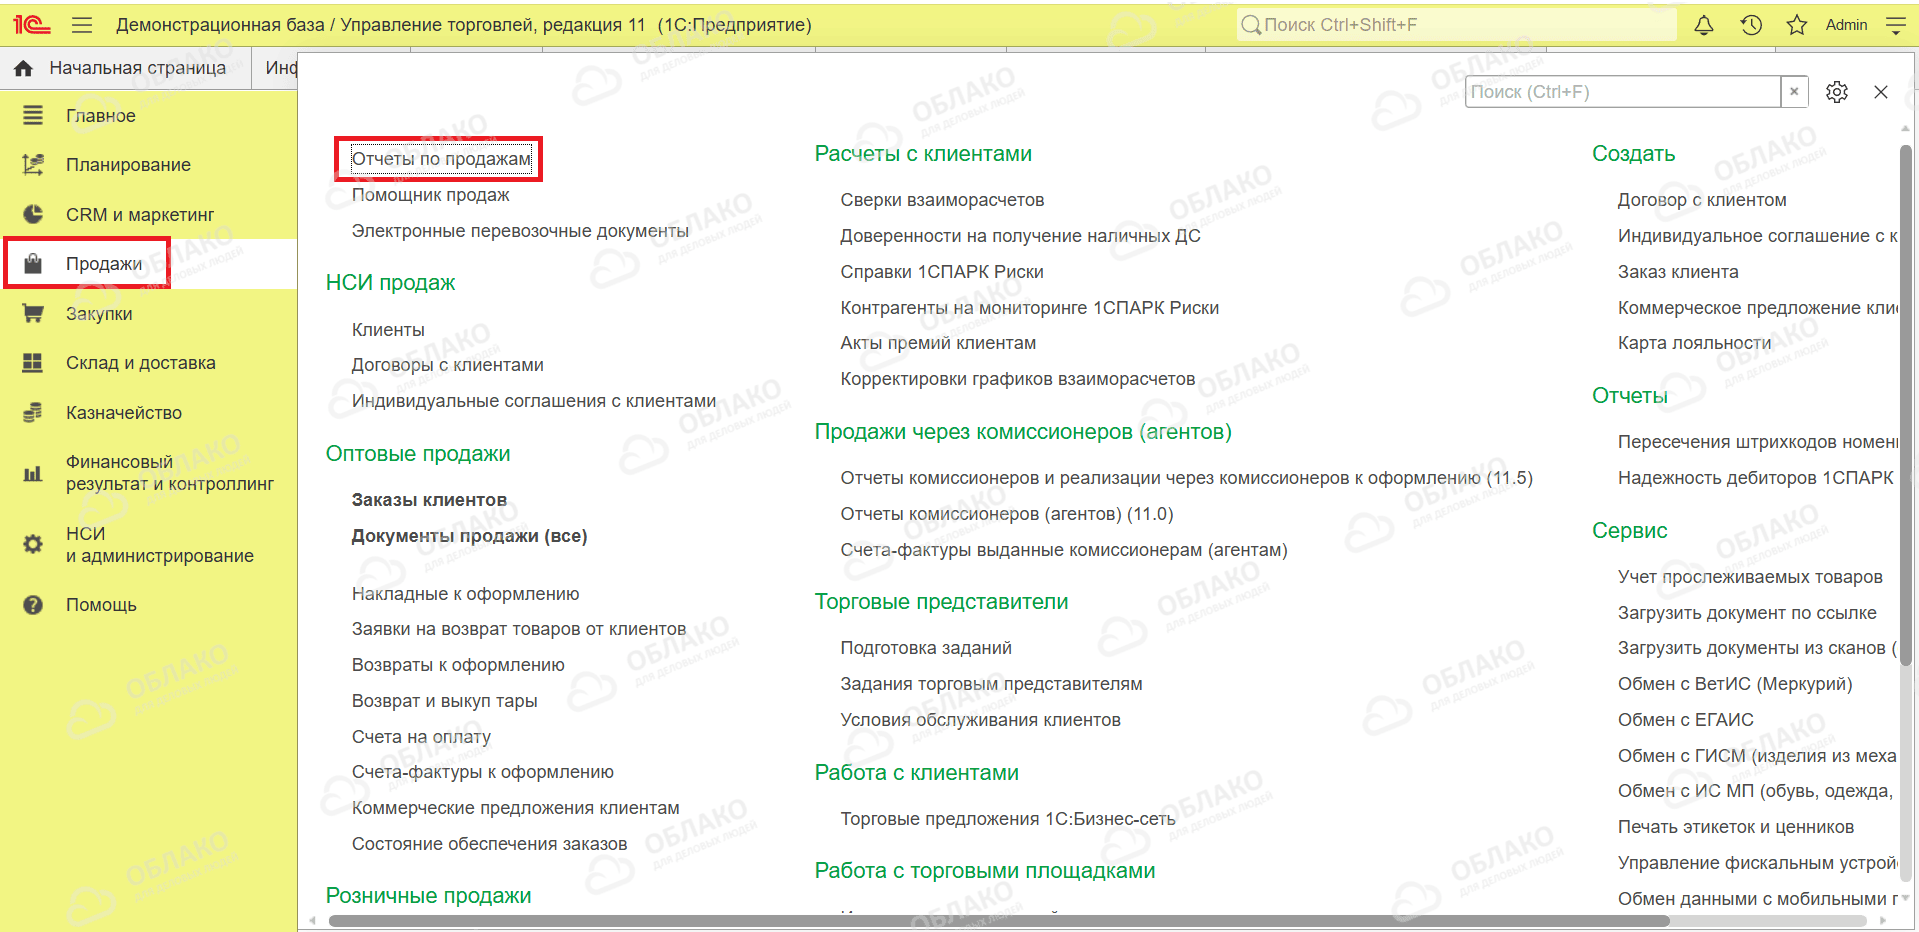Open Печать этикеток и ценников

click(x=1736, y=827)
